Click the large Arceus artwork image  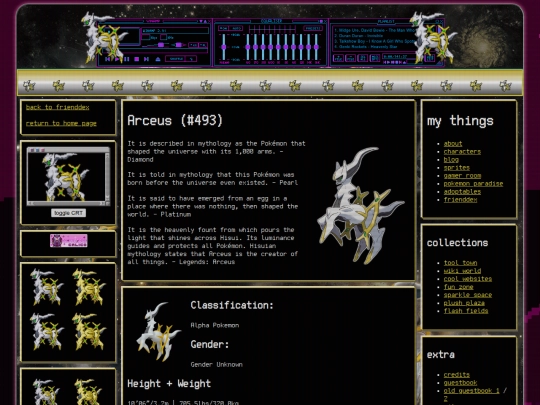click(360, 205)
